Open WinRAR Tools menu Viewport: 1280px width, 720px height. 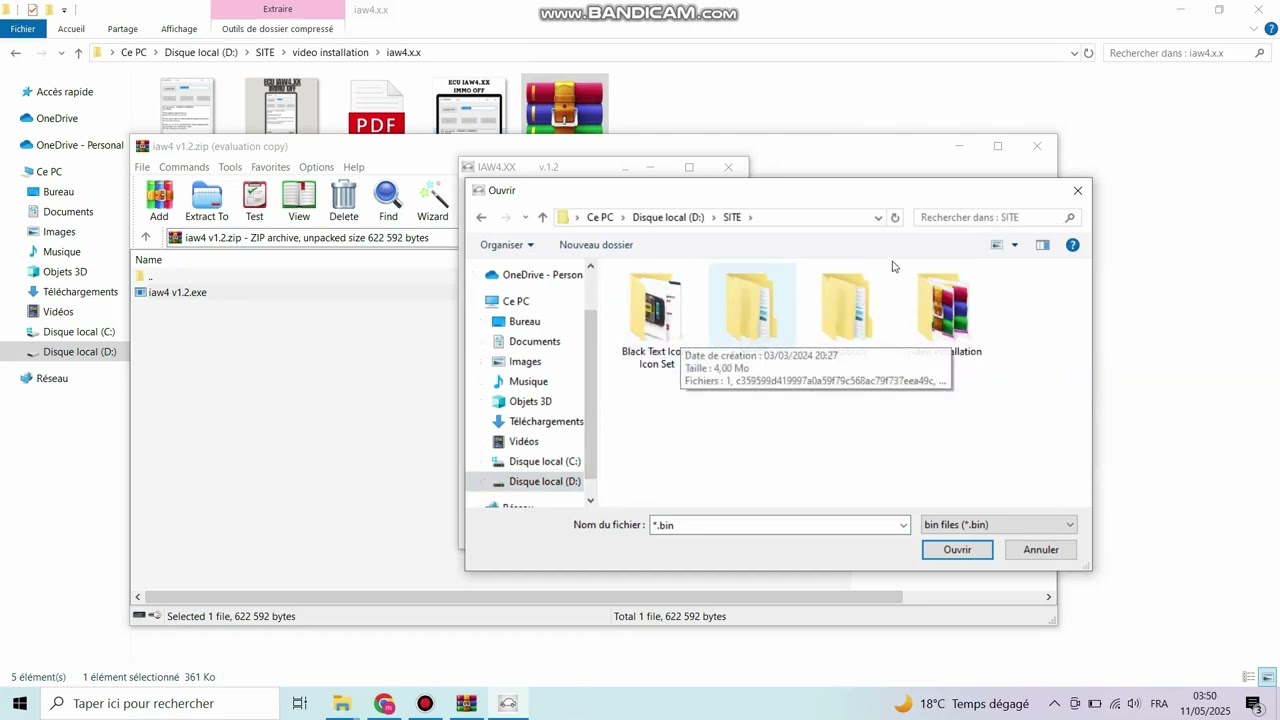click(x=230, y=167)
